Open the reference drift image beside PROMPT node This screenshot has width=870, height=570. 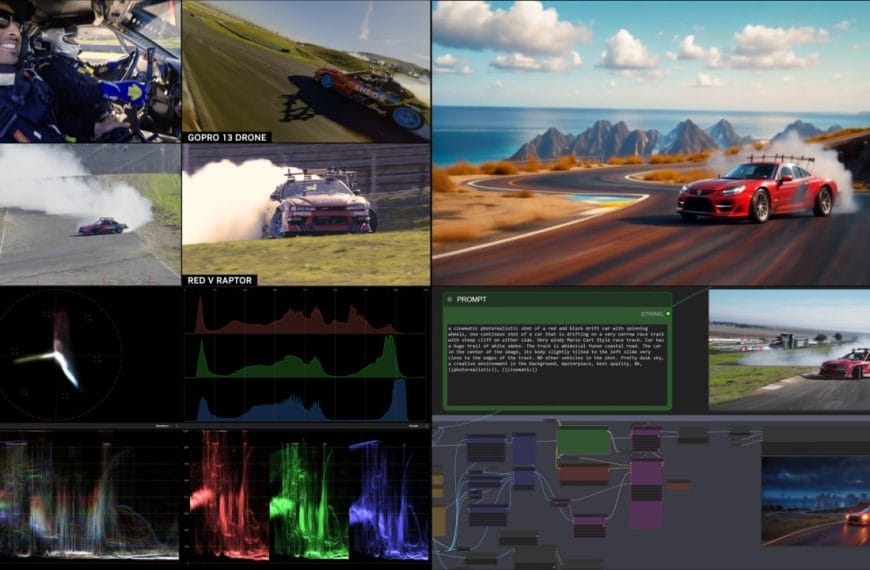coord(790,350)
